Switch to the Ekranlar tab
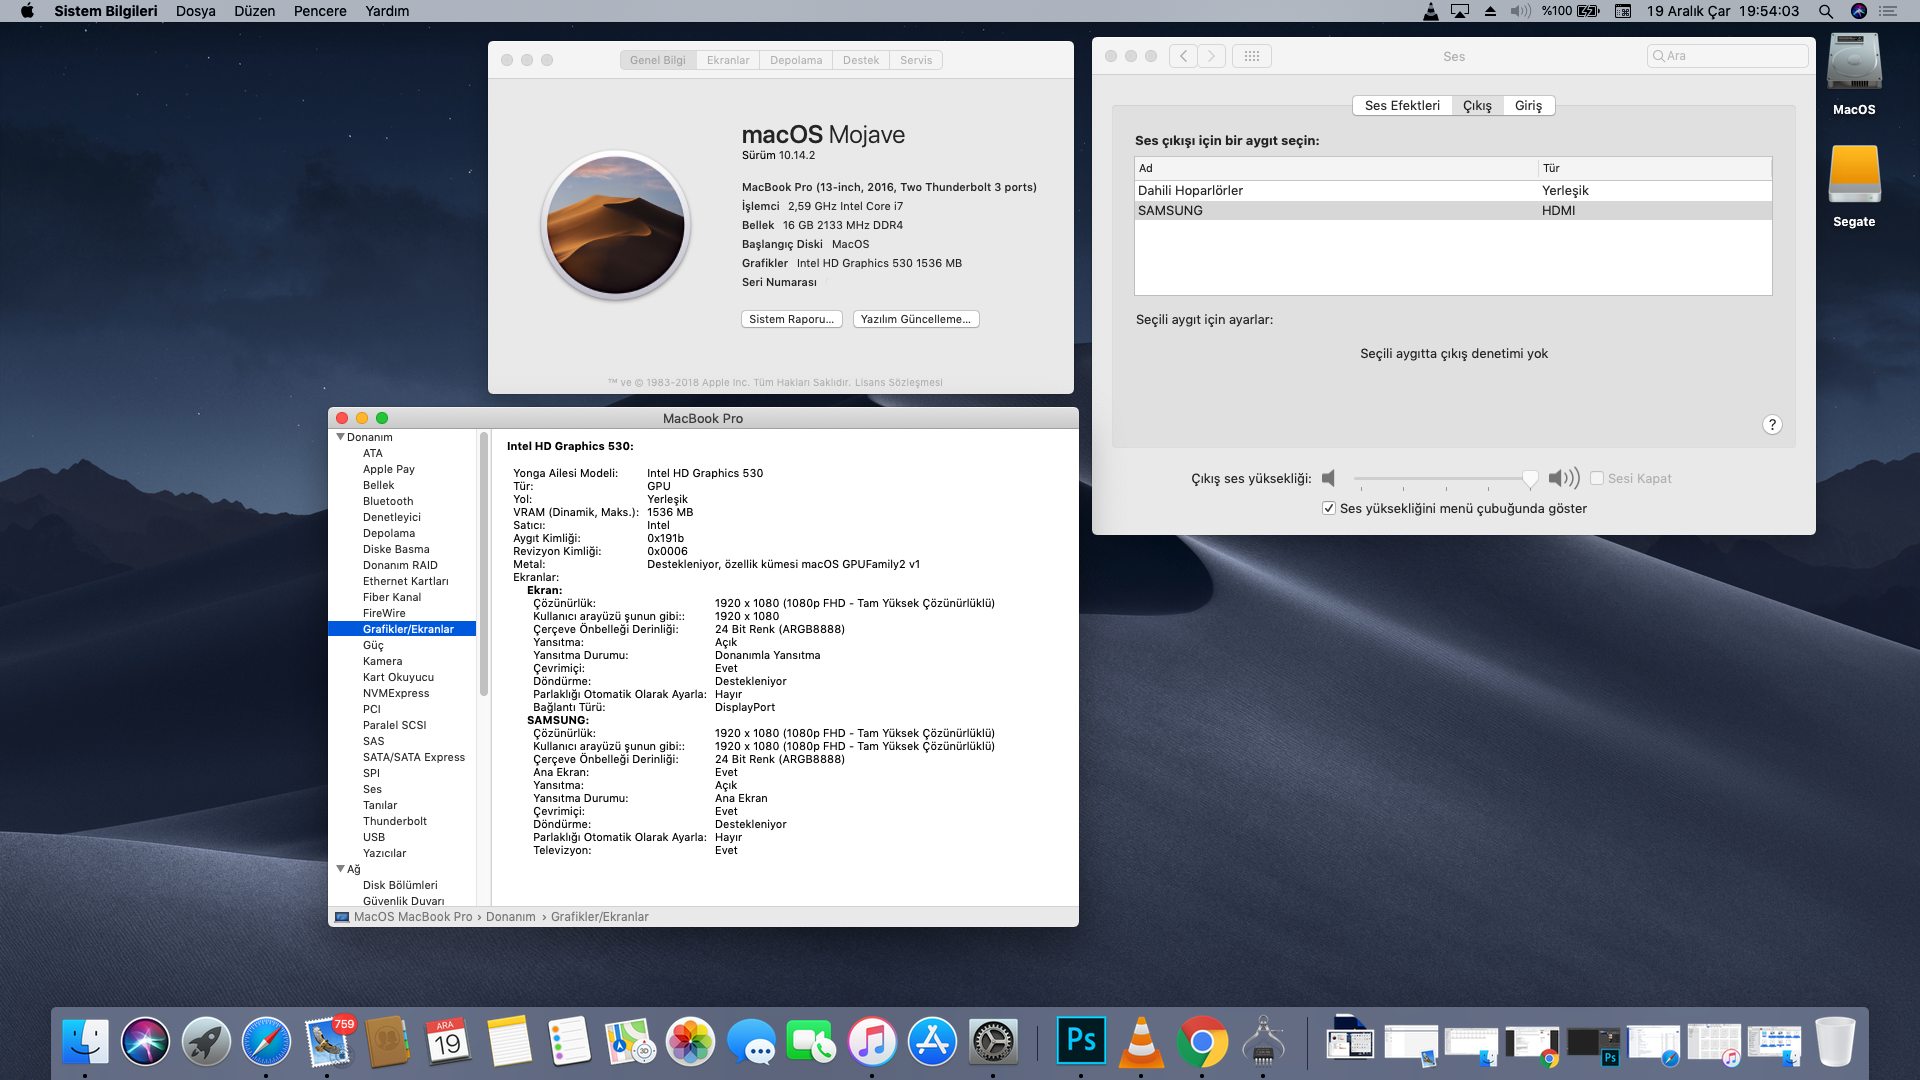The image size is (1920, 1080). [x=727, y=60]
